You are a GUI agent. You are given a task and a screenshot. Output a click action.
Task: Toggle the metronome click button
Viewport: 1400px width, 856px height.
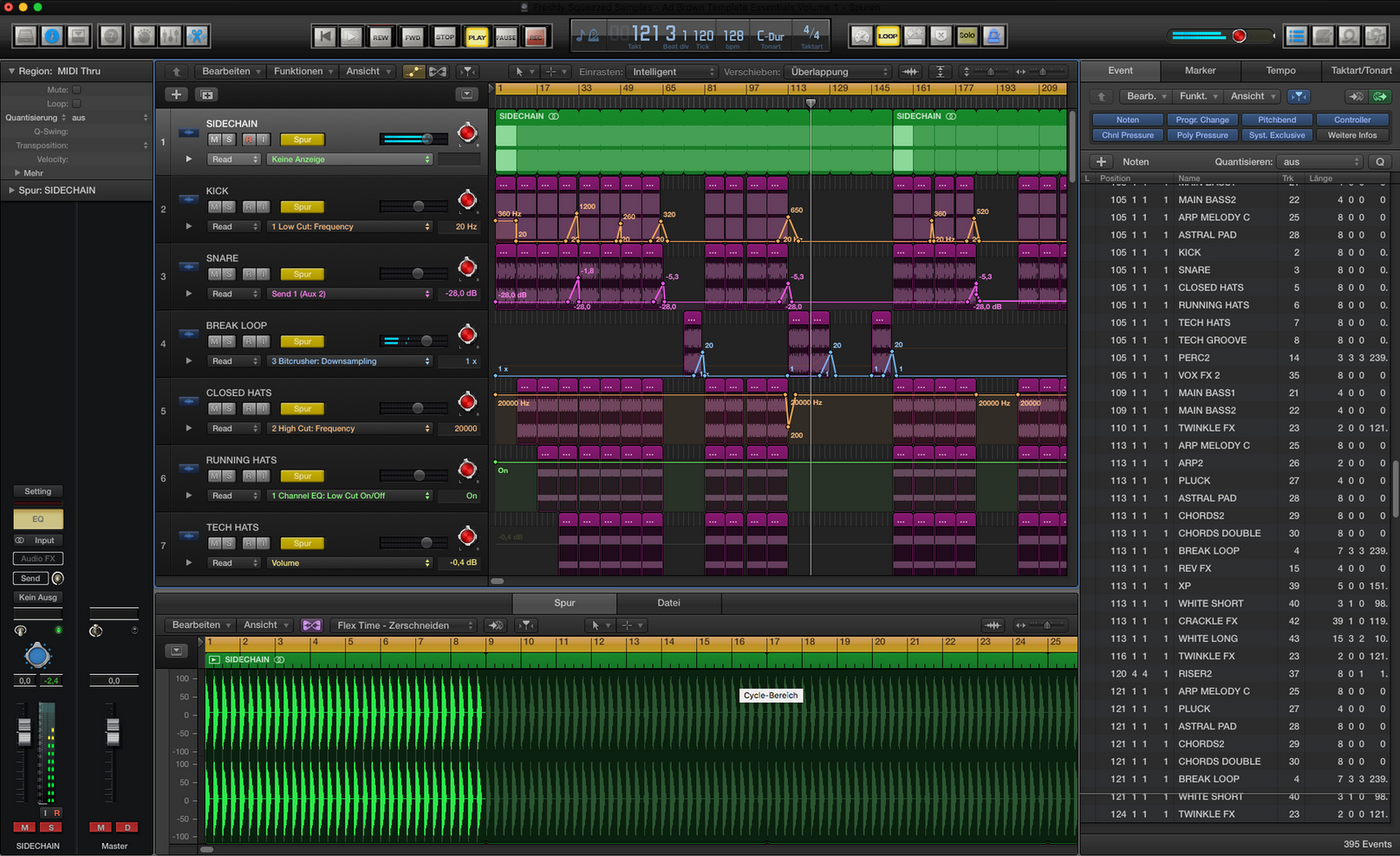coord(994,36)
